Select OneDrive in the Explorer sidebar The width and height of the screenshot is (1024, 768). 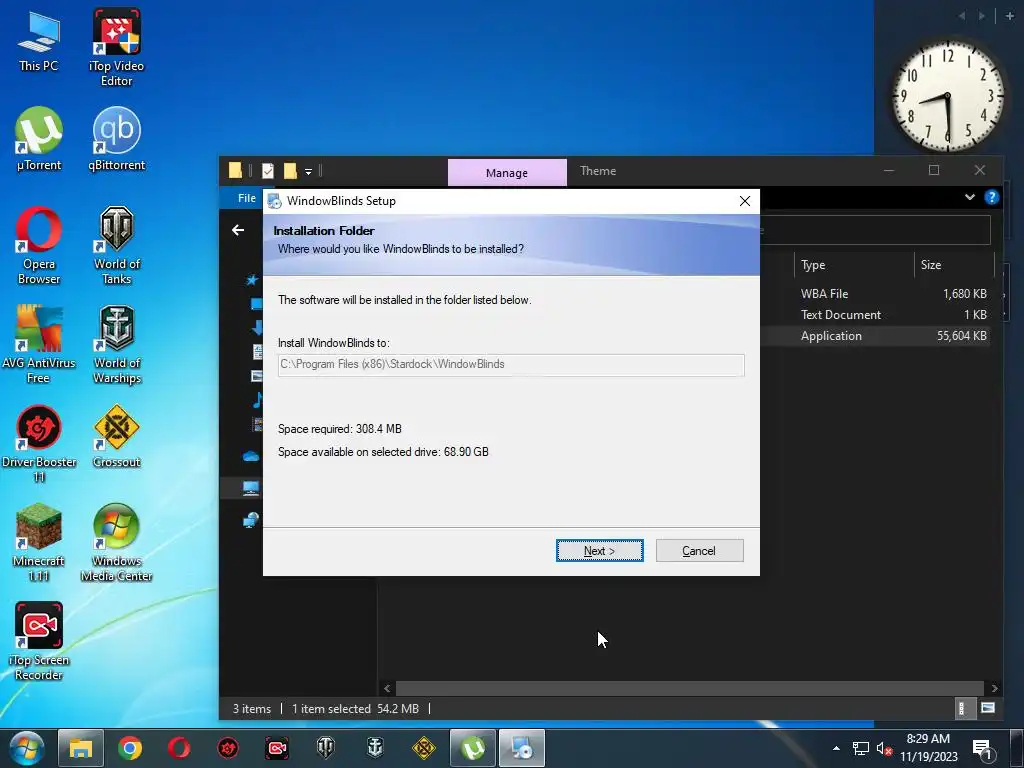[251, 456]
